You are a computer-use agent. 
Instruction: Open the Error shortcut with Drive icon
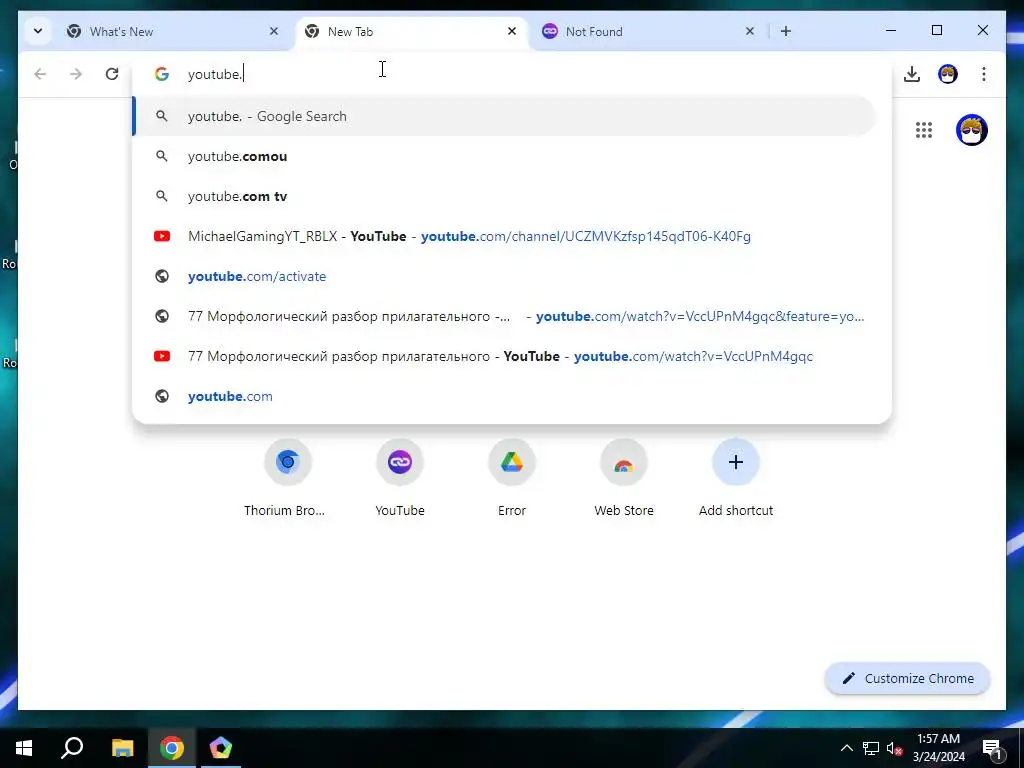point(512,477)
